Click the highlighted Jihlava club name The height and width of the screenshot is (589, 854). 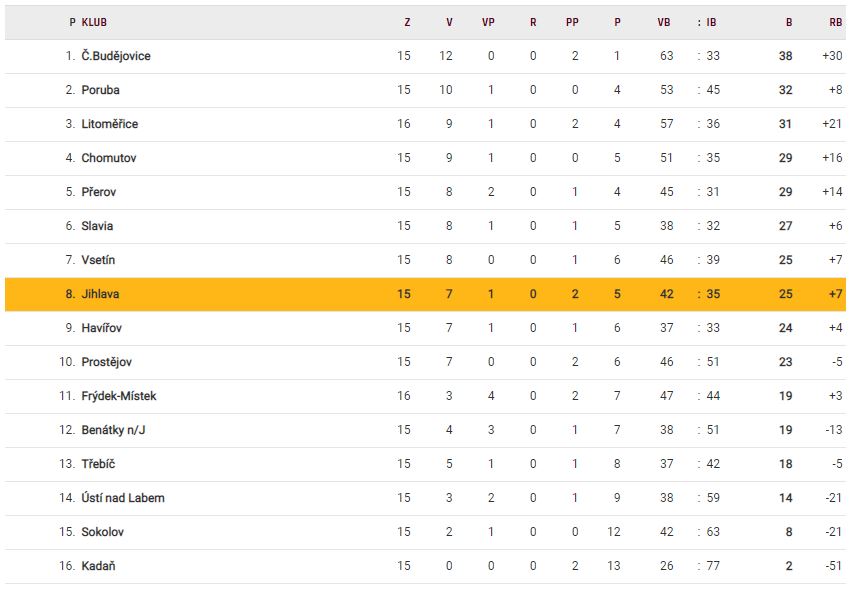(x=100, y=294)
